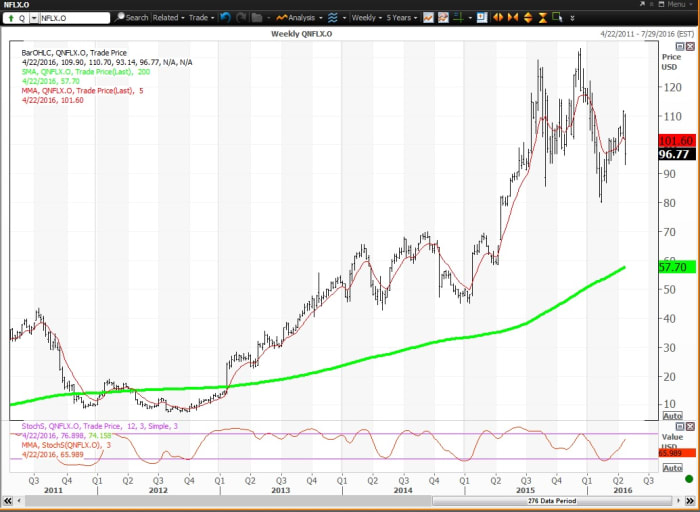Click the 2015 year label on the time axis

point(525,490)
